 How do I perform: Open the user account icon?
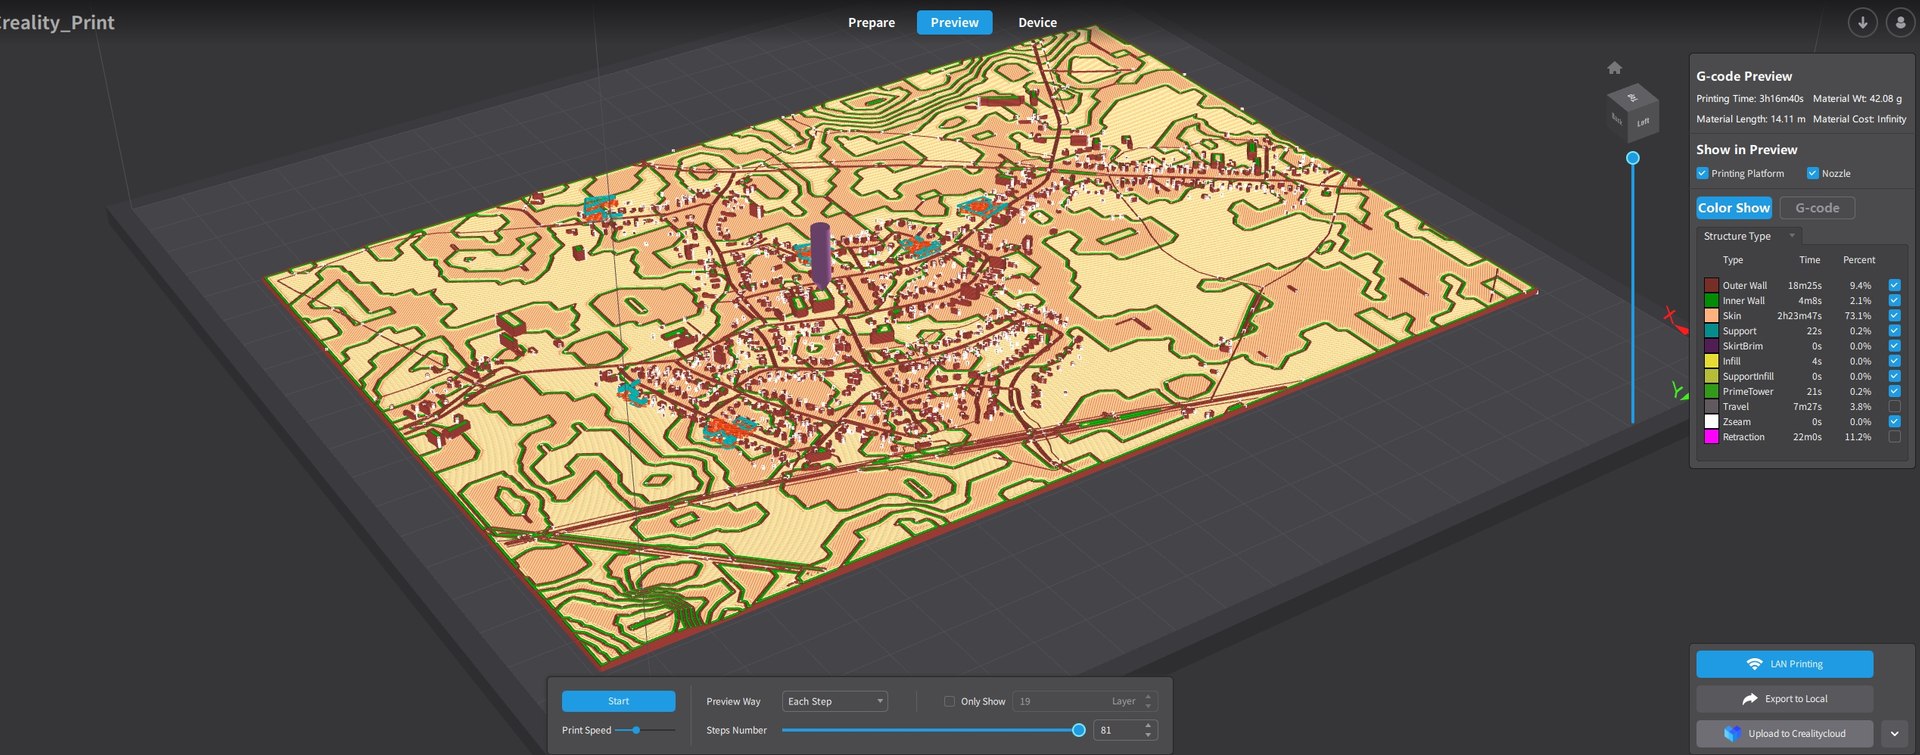(x=1900, y=22)
